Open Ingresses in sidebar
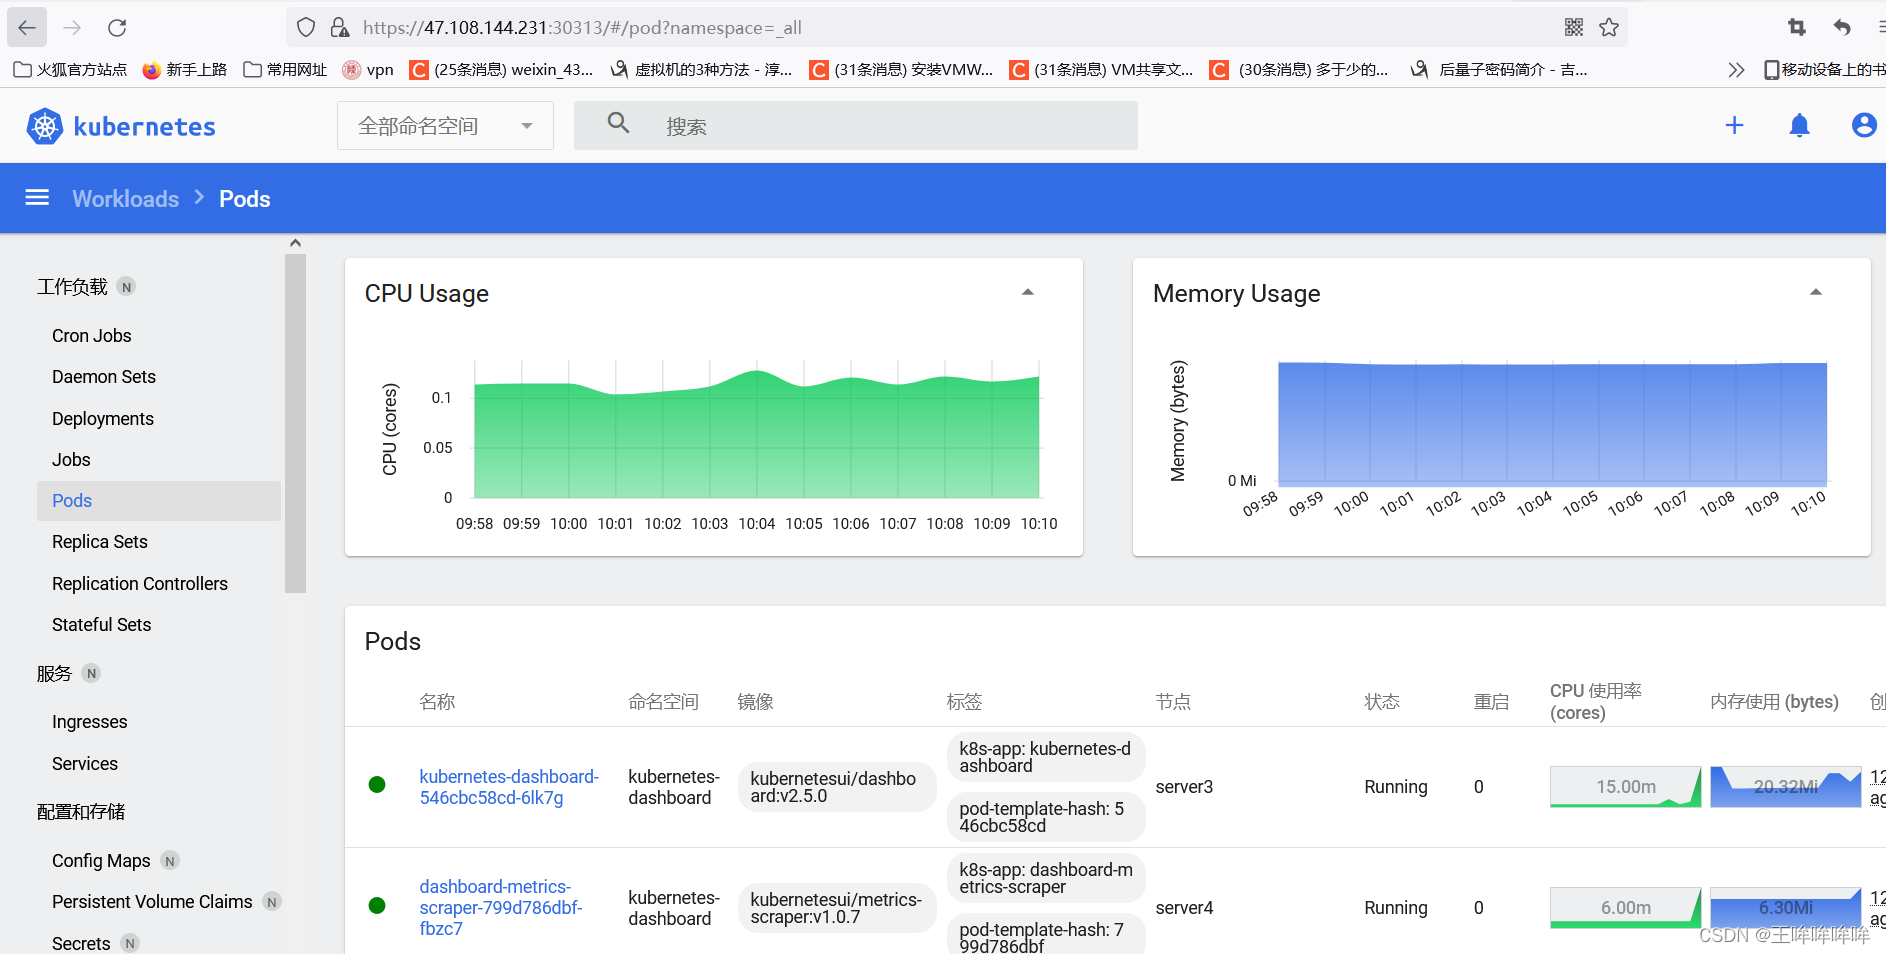1886x954 pixels. (x=90, y=721)
